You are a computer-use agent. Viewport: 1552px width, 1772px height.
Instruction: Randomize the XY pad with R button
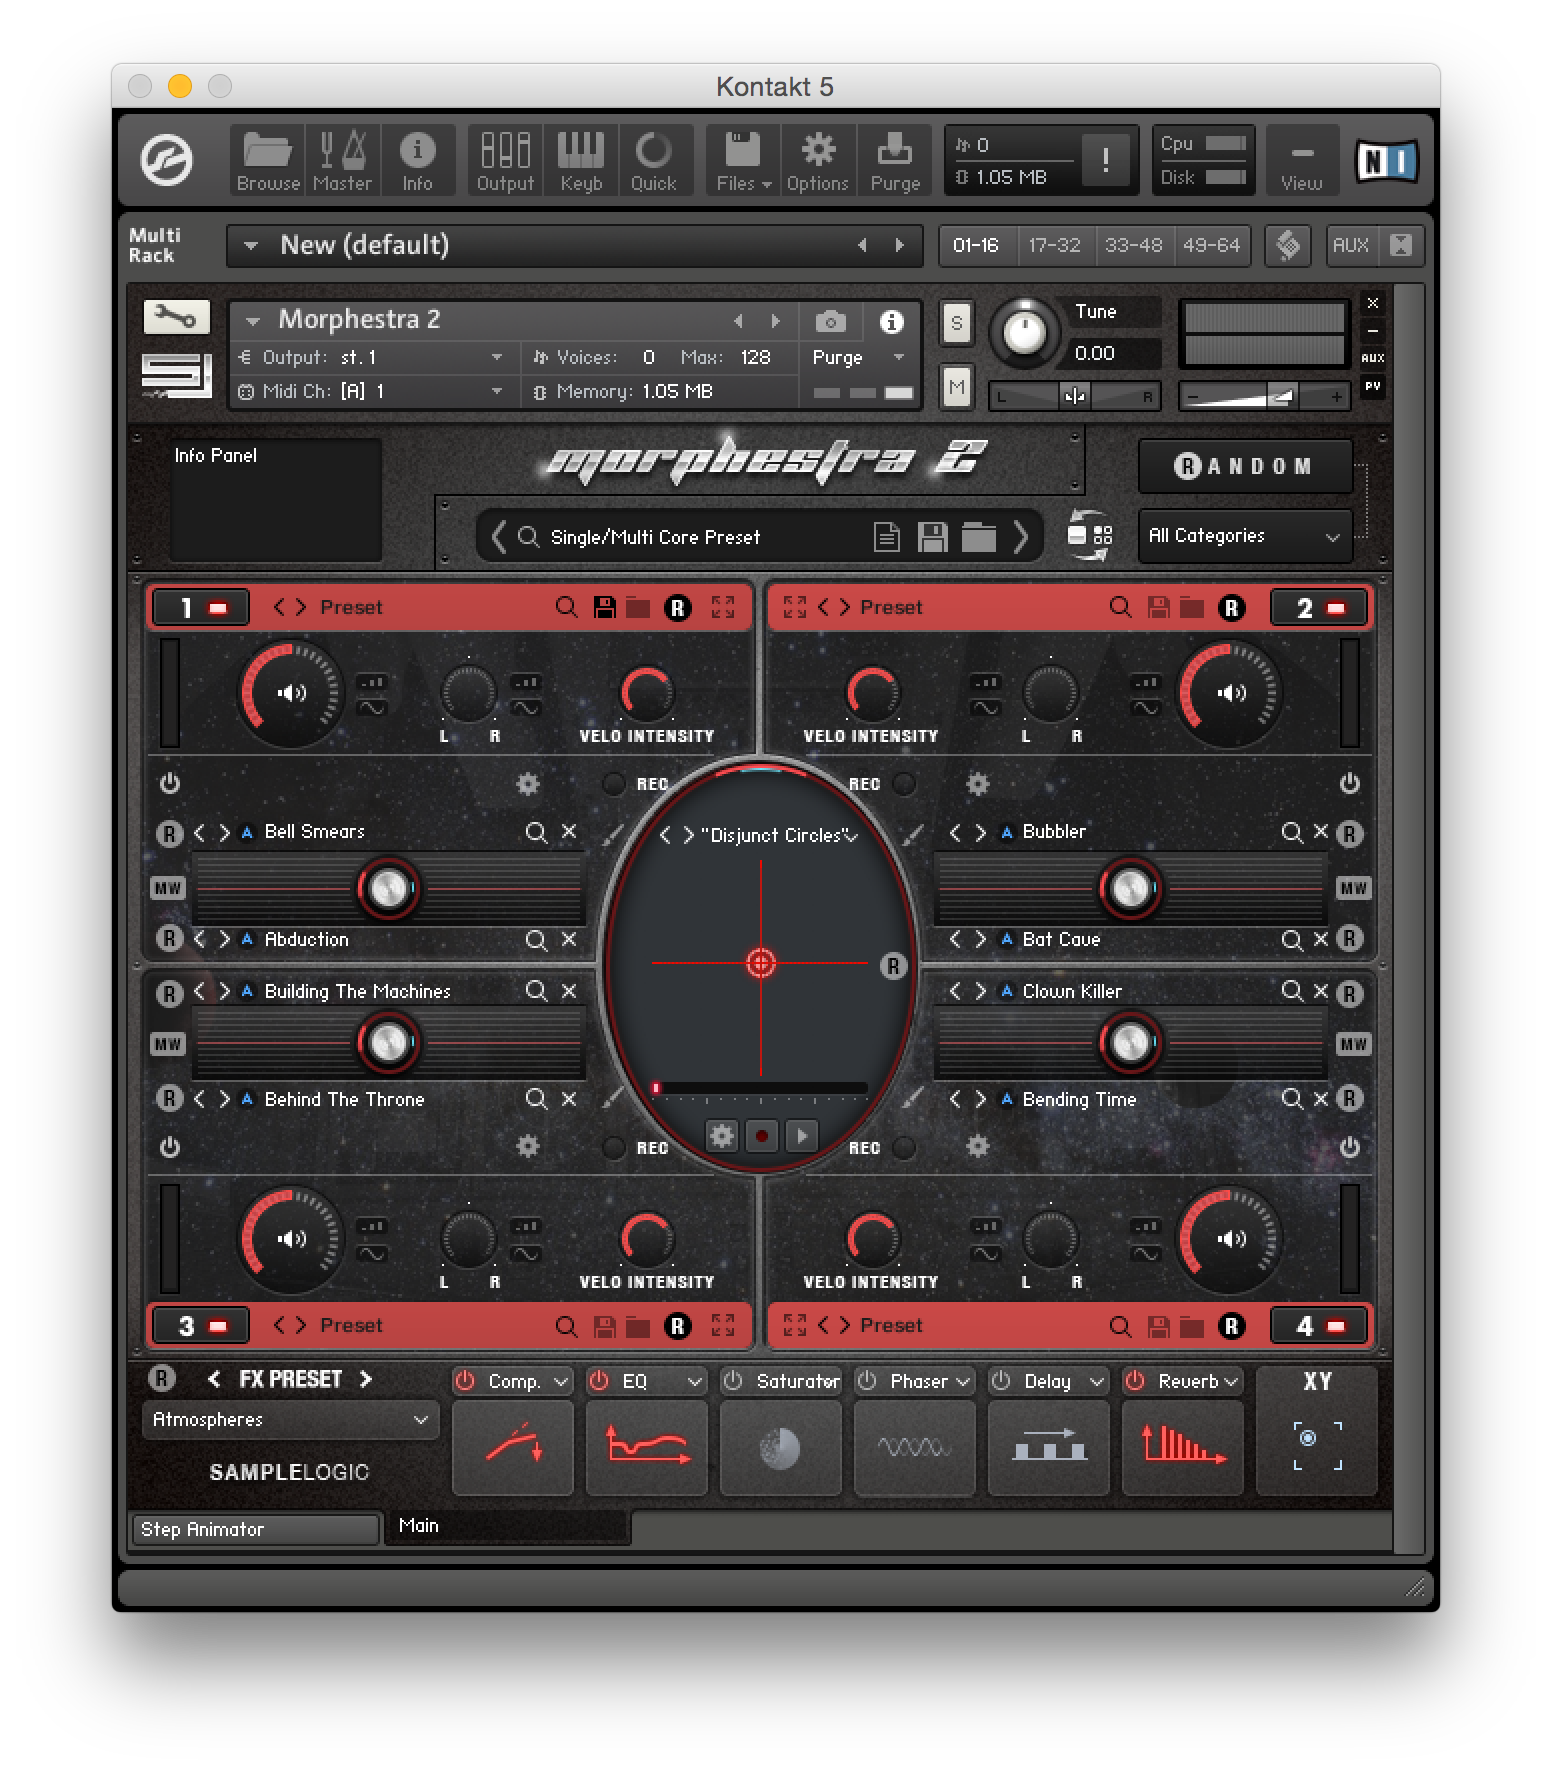pos(893,966)
